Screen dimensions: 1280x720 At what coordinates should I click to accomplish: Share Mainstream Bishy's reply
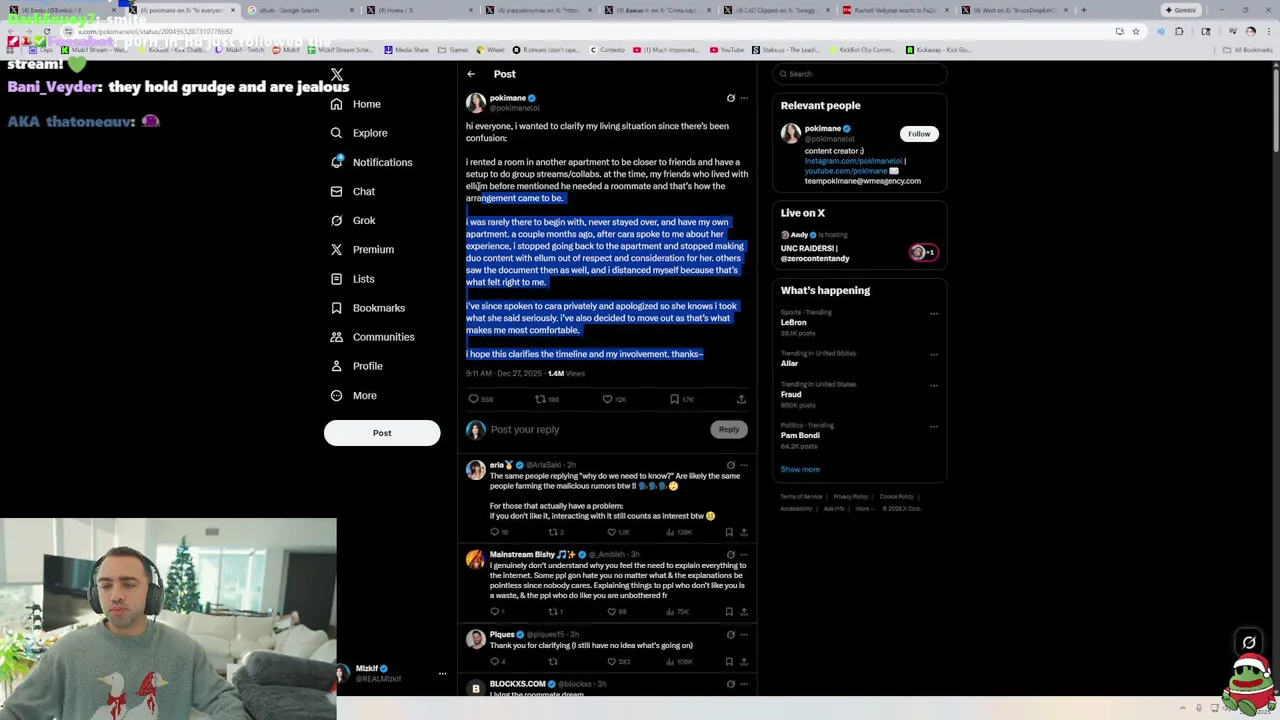(743, 612)
